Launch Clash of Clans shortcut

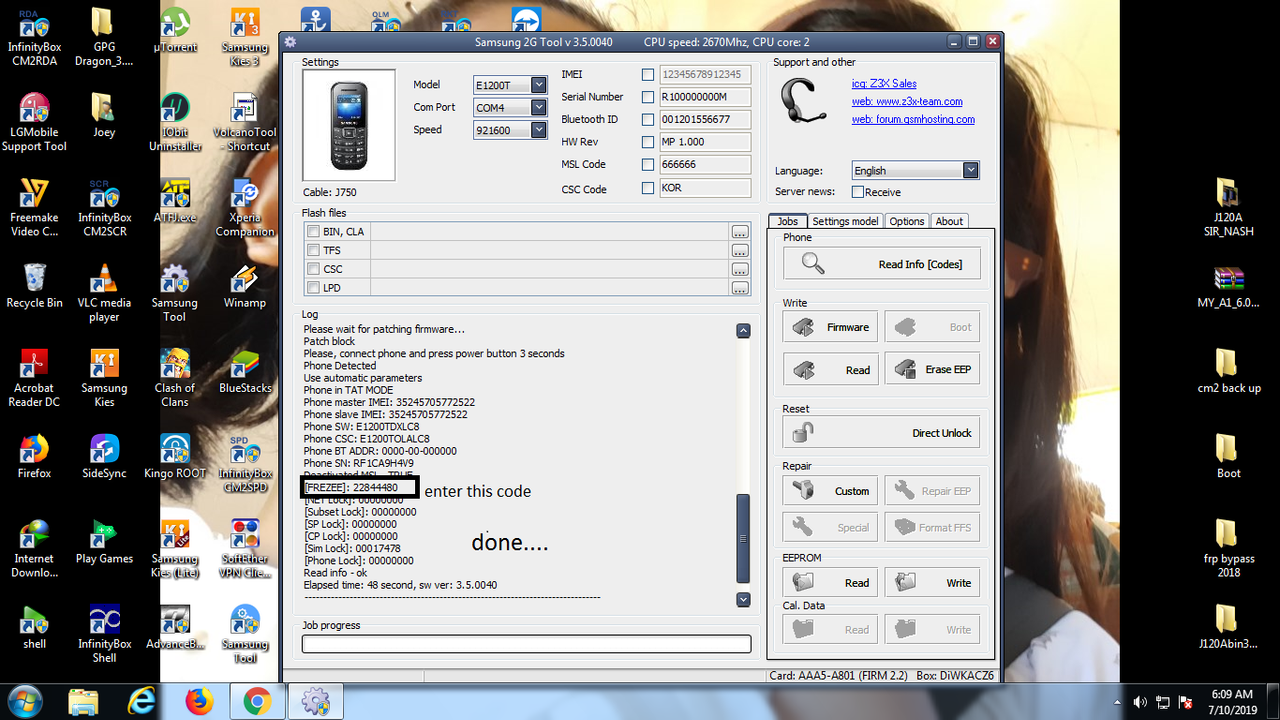click(175, 378)
